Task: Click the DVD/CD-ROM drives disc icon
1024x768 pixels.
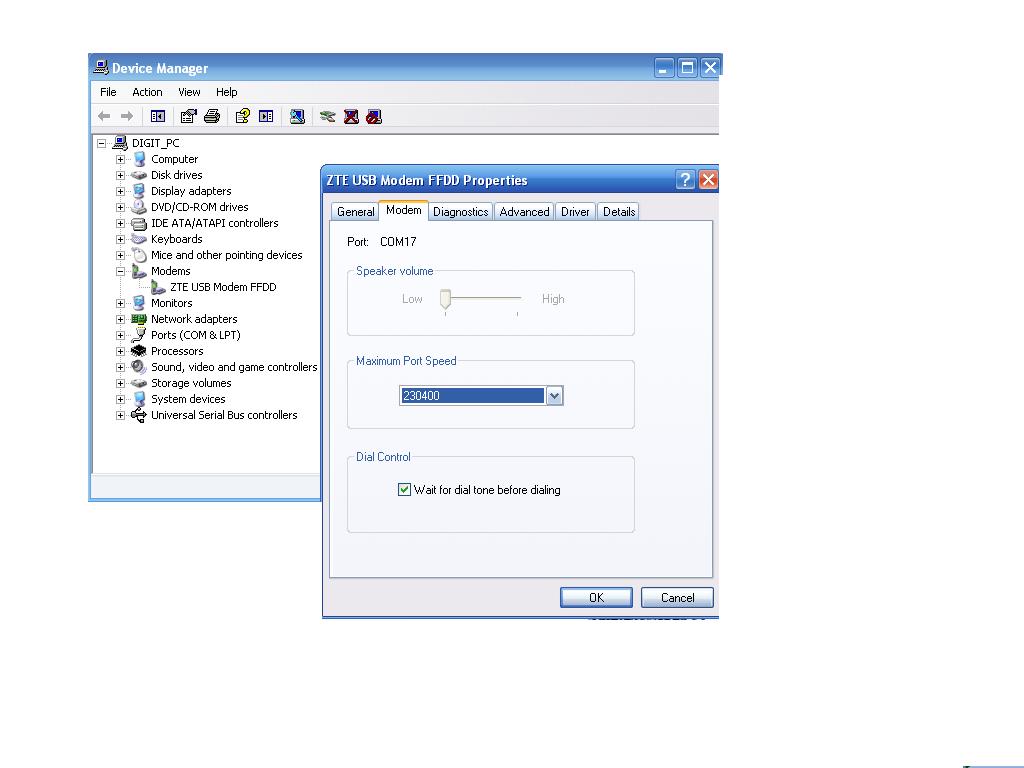Action: point(138,207)
